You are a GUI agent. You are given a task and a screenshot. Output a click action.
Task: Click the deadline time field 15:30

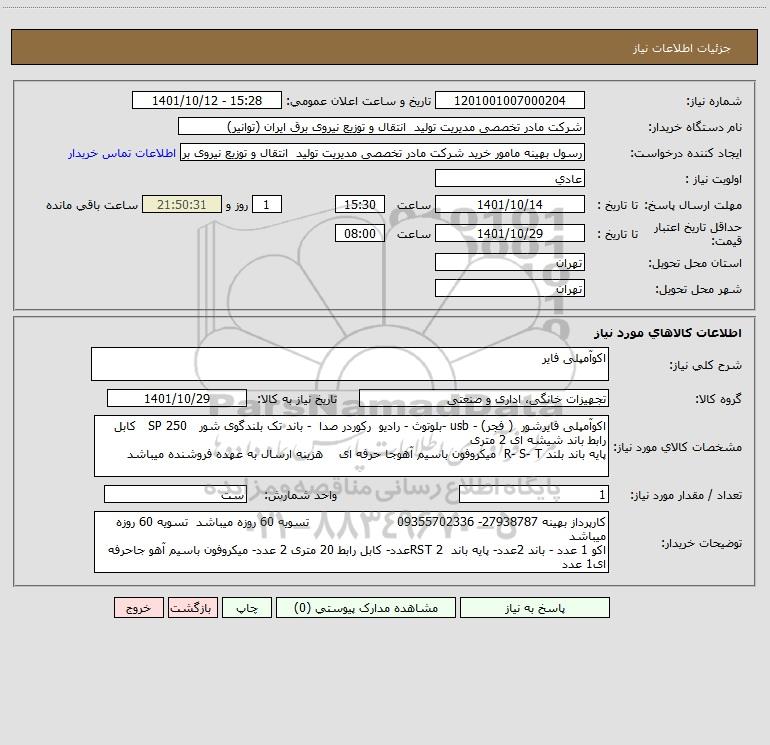tap(360, 204)
